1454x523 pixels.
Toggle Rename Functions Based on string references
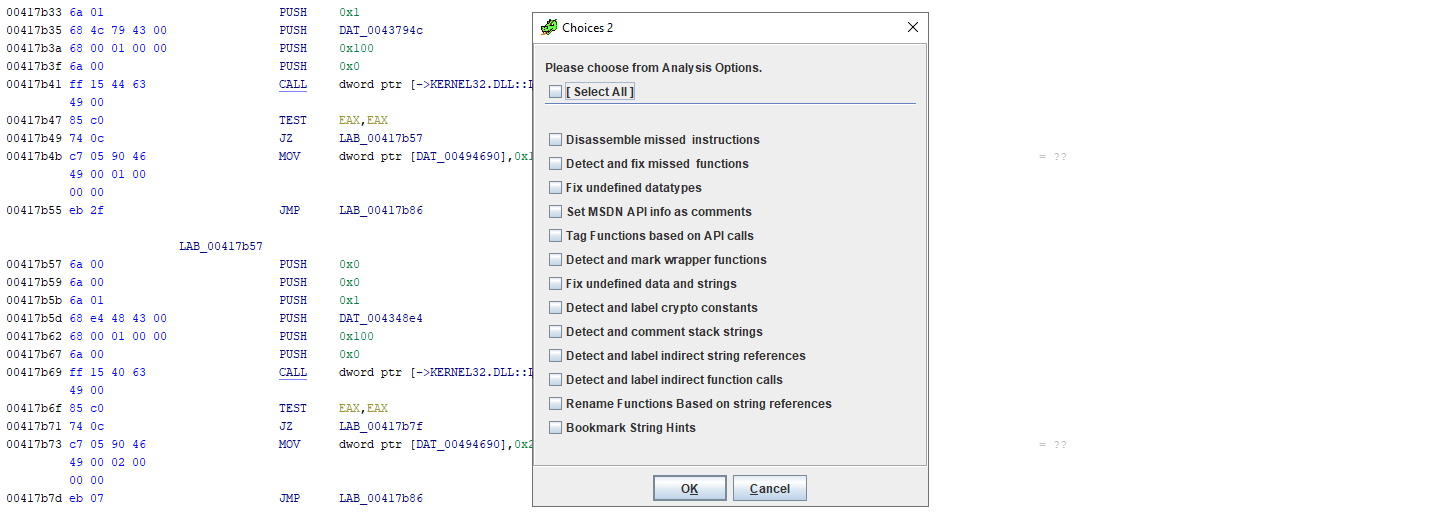tap(555, 404)
